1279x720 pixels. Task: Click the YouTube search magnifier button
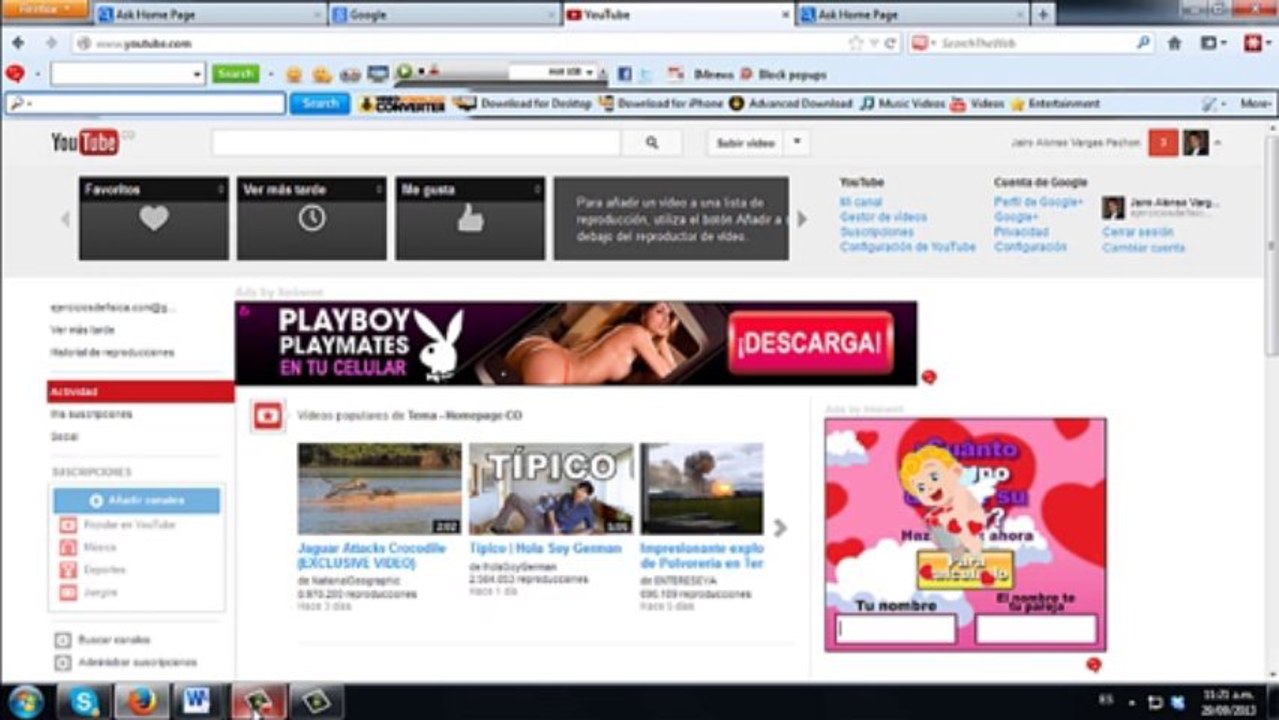(652, 143)
